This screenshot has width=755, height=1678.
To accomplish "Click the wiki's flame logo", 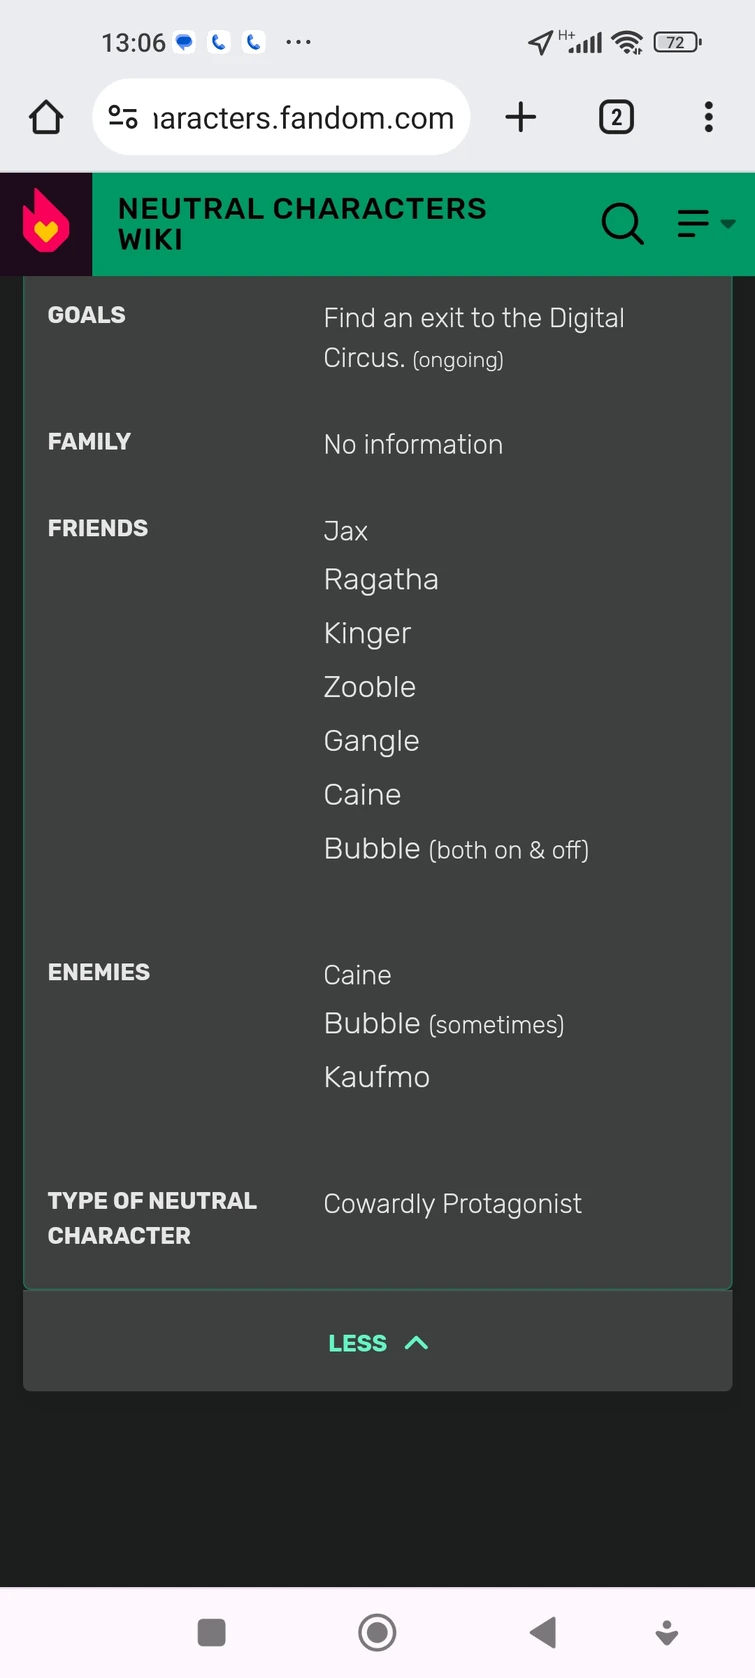I will [x=45, y=223].
